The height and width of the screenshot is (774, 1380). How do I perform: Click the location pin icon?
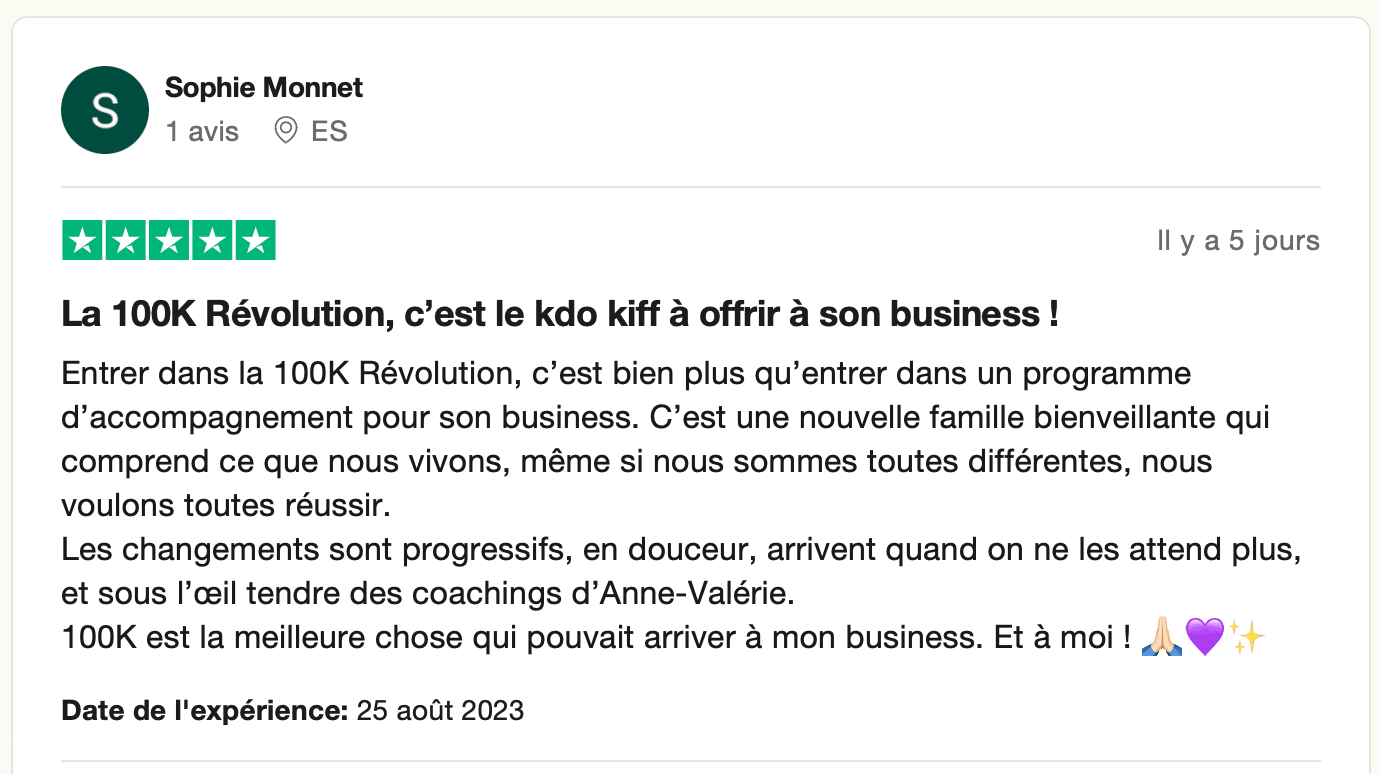[x=286, y=131]
